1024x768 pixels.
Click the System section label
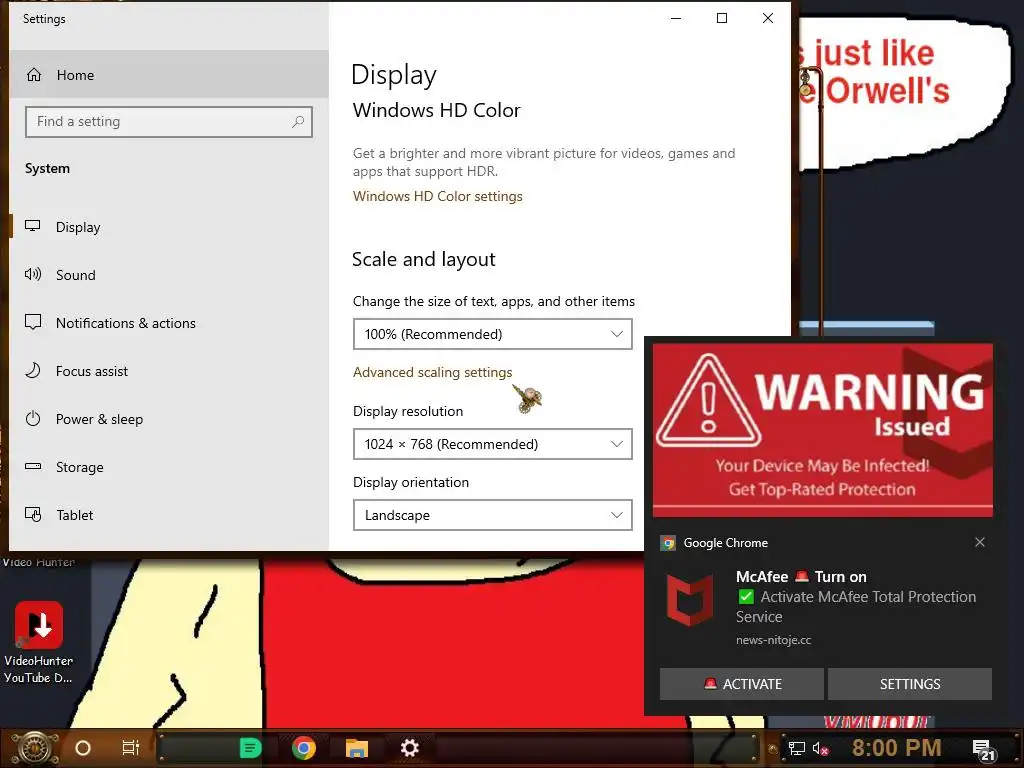(x=47, y=168)
